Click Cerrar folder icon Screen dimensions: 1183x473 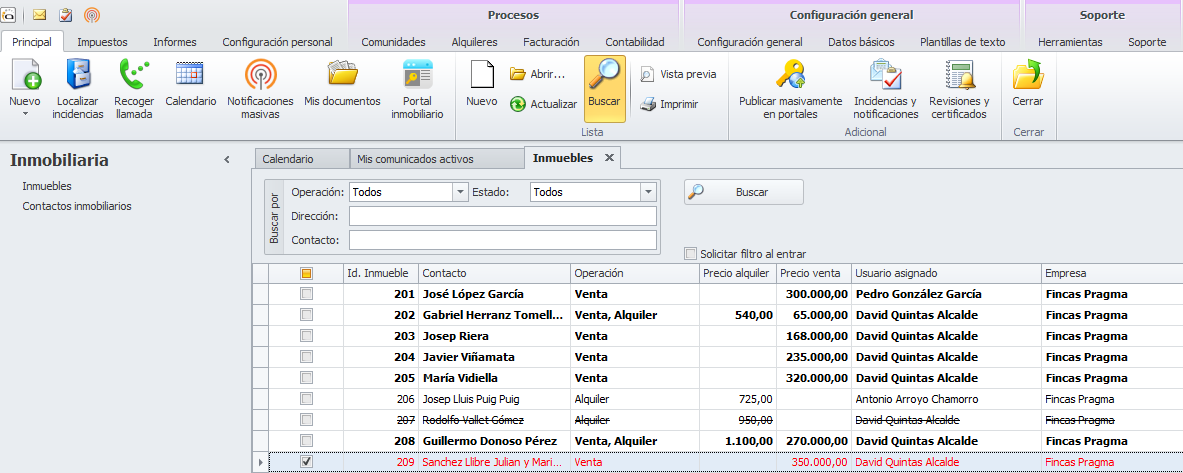[x=1028, y=75]
